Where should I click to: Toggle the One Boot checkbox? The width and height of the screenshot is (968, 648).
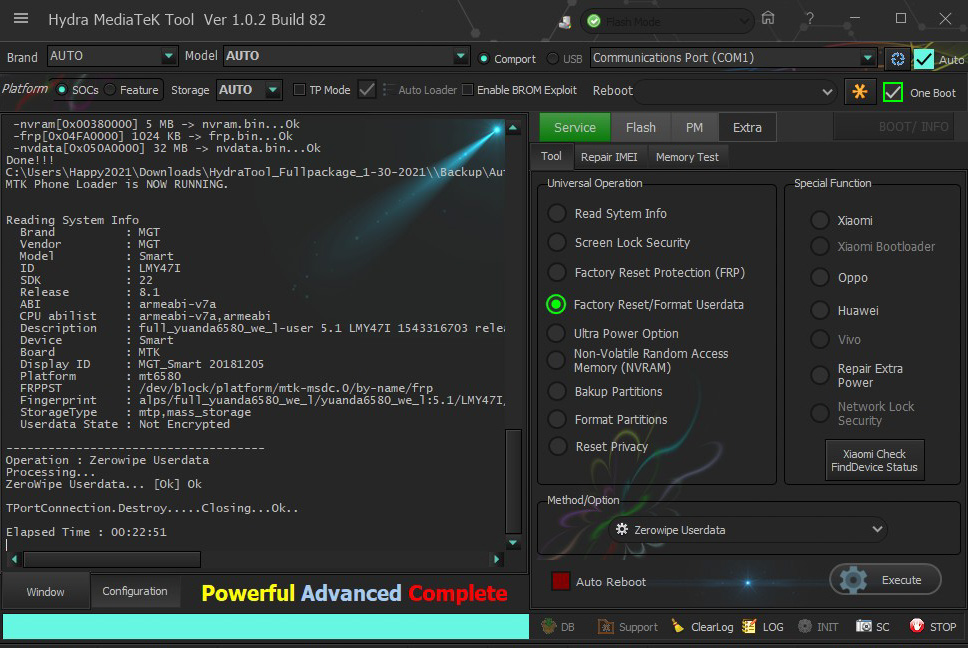click(893, 93)
